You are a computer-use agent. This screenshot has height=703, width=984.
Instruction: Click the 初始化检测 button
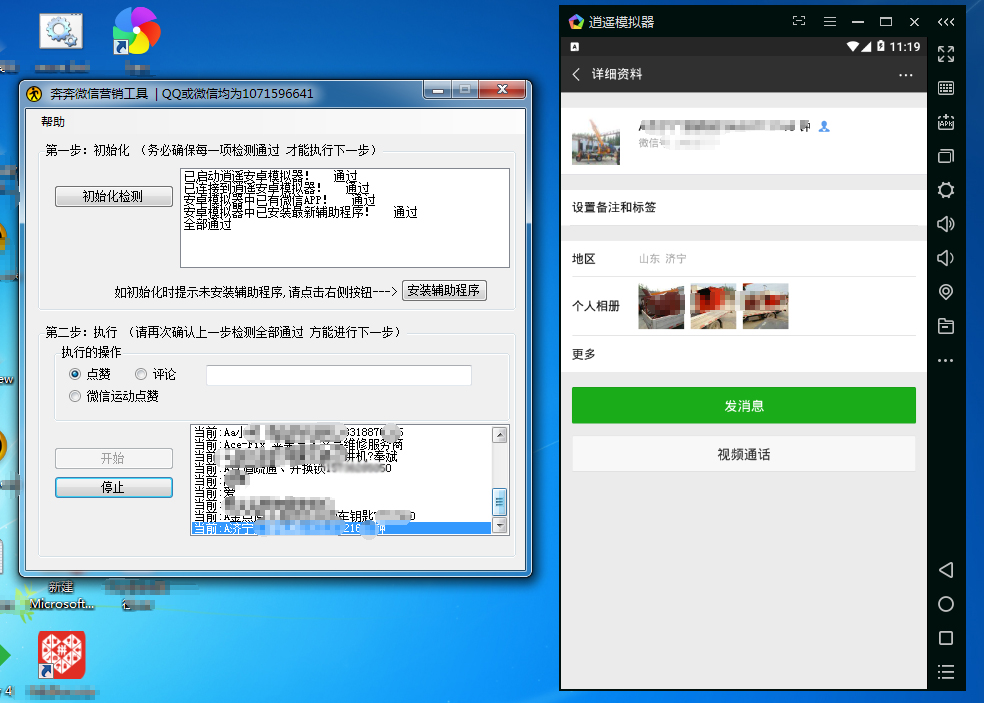(114, 196)
